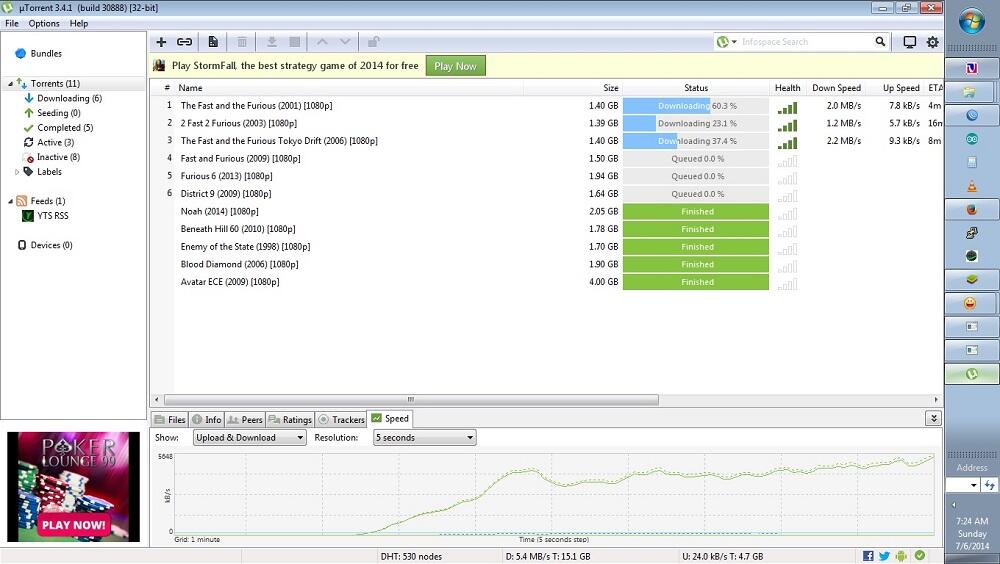Select the YTS RSS feed
This screenshot has width=1000, height=564.
click(52, 216)
